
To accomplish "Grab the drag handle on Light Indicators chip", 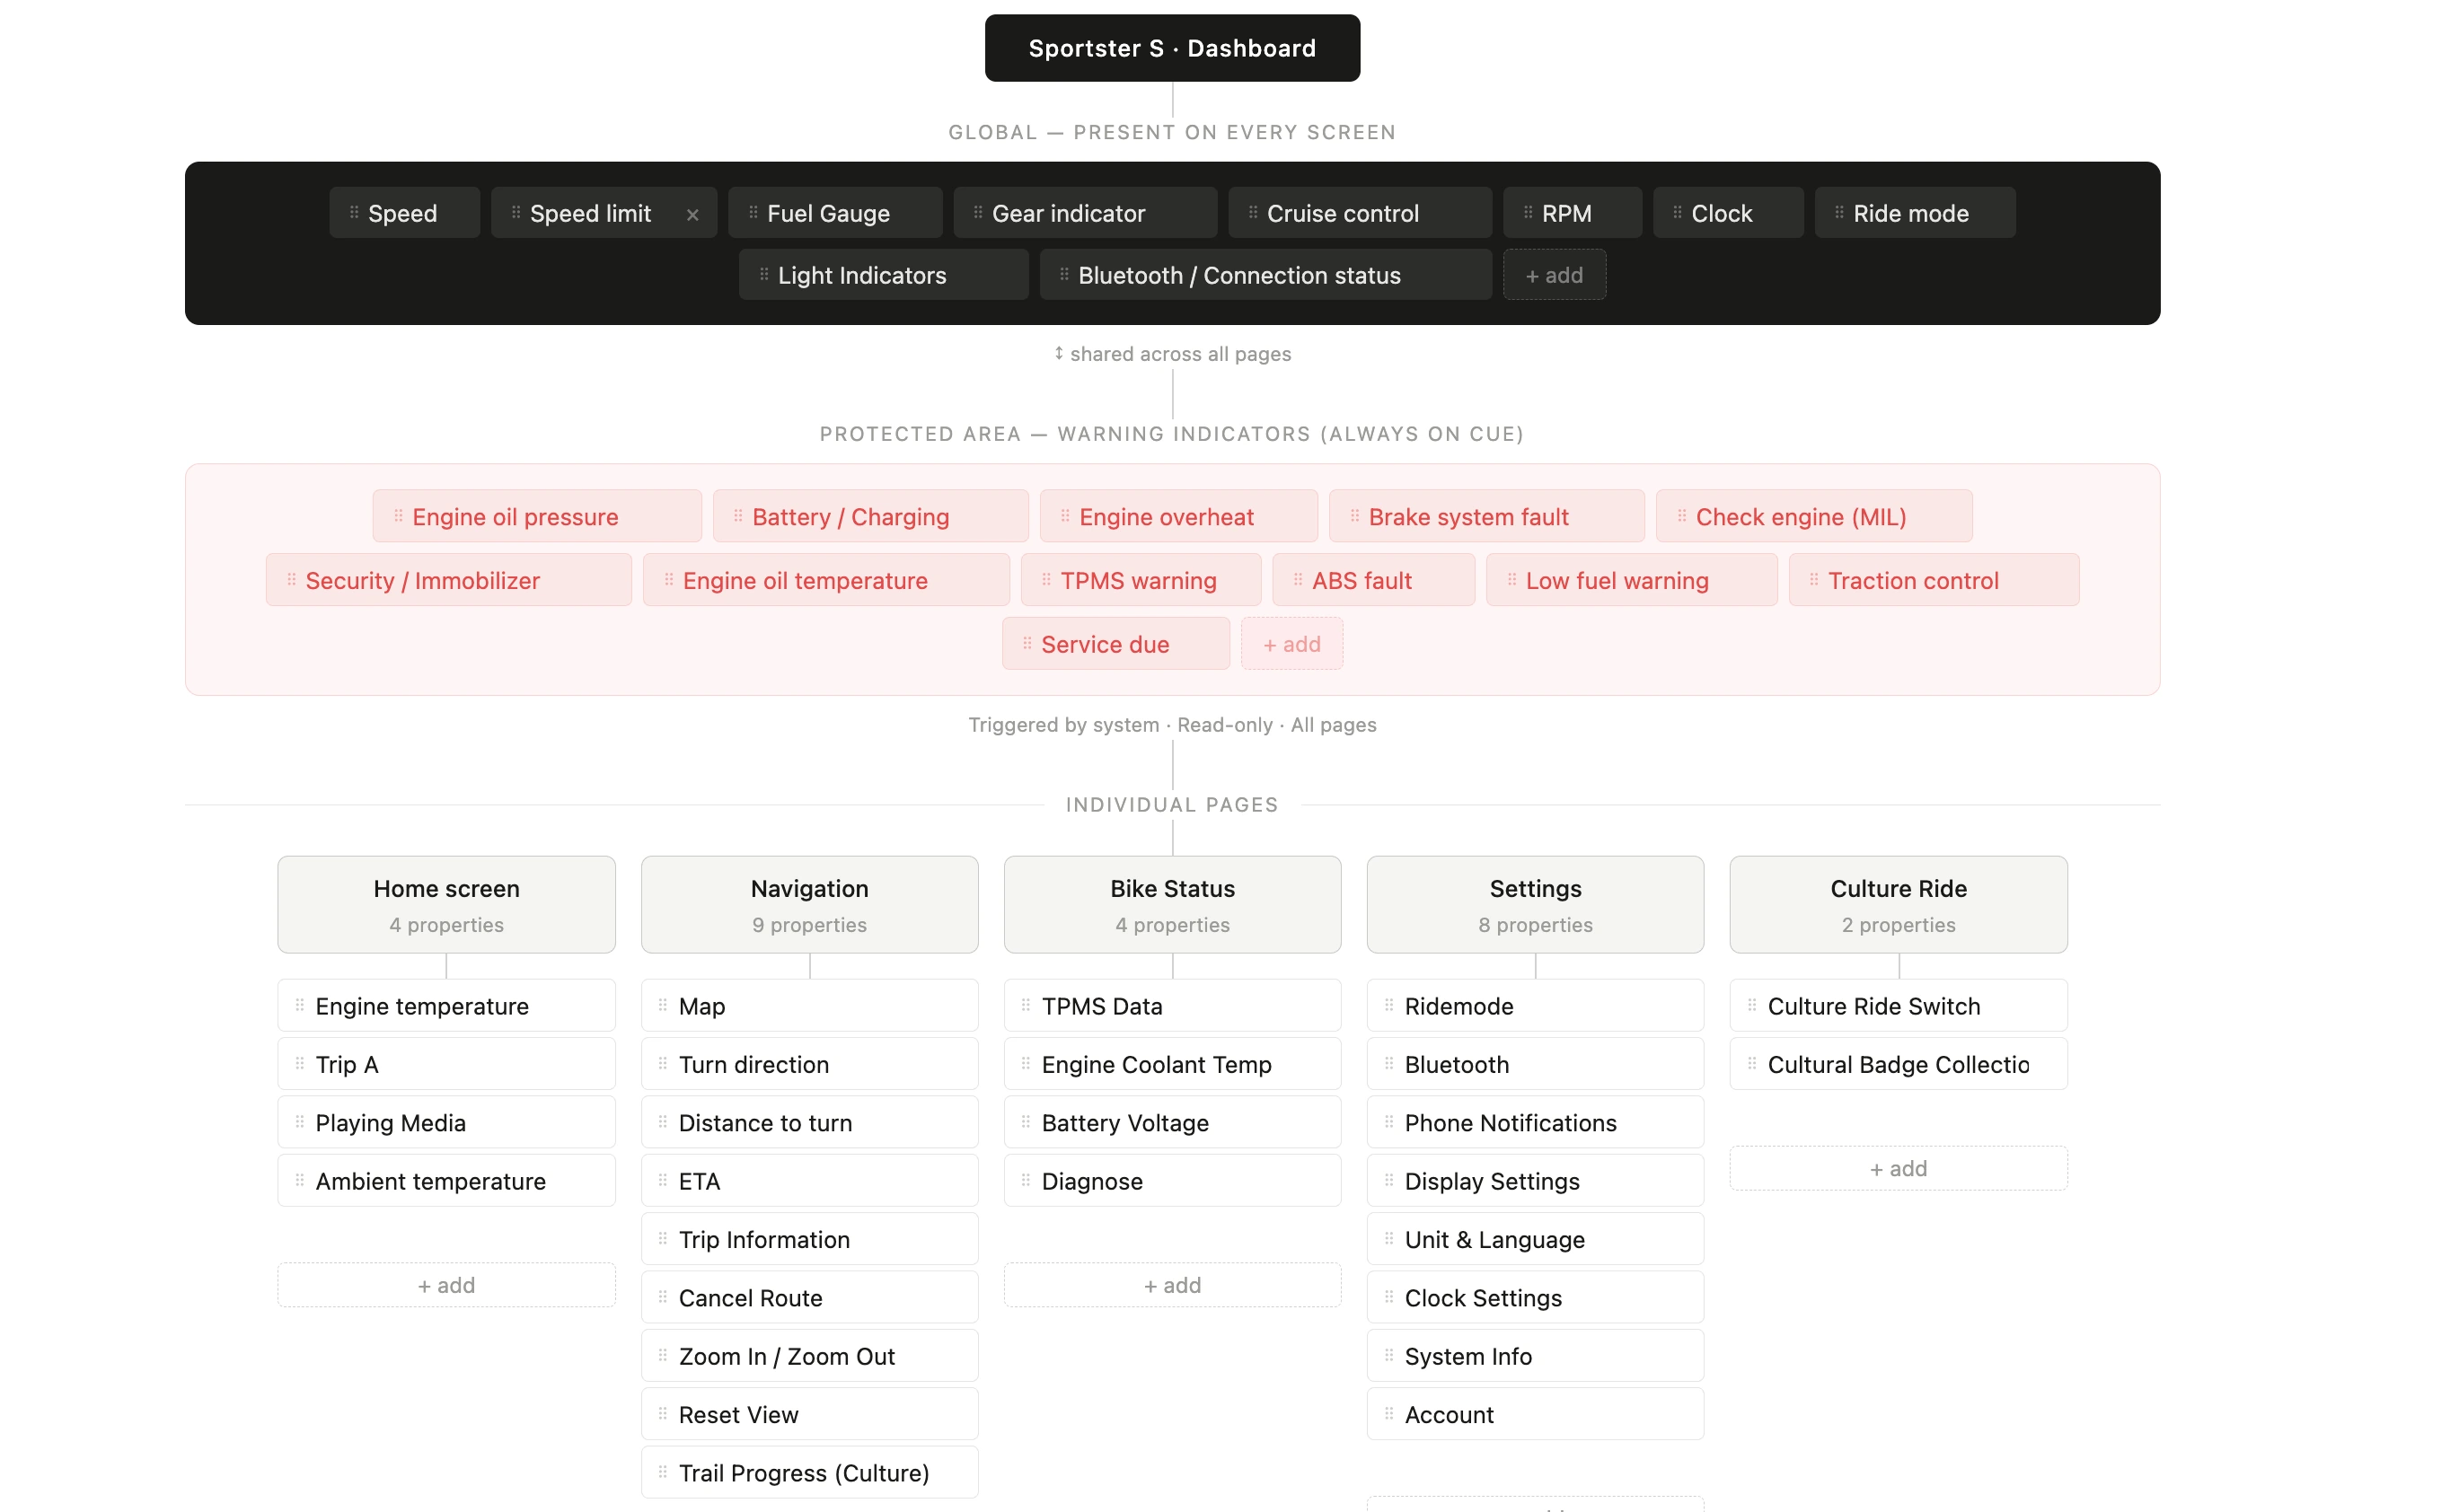I will [x=764, y=275].
